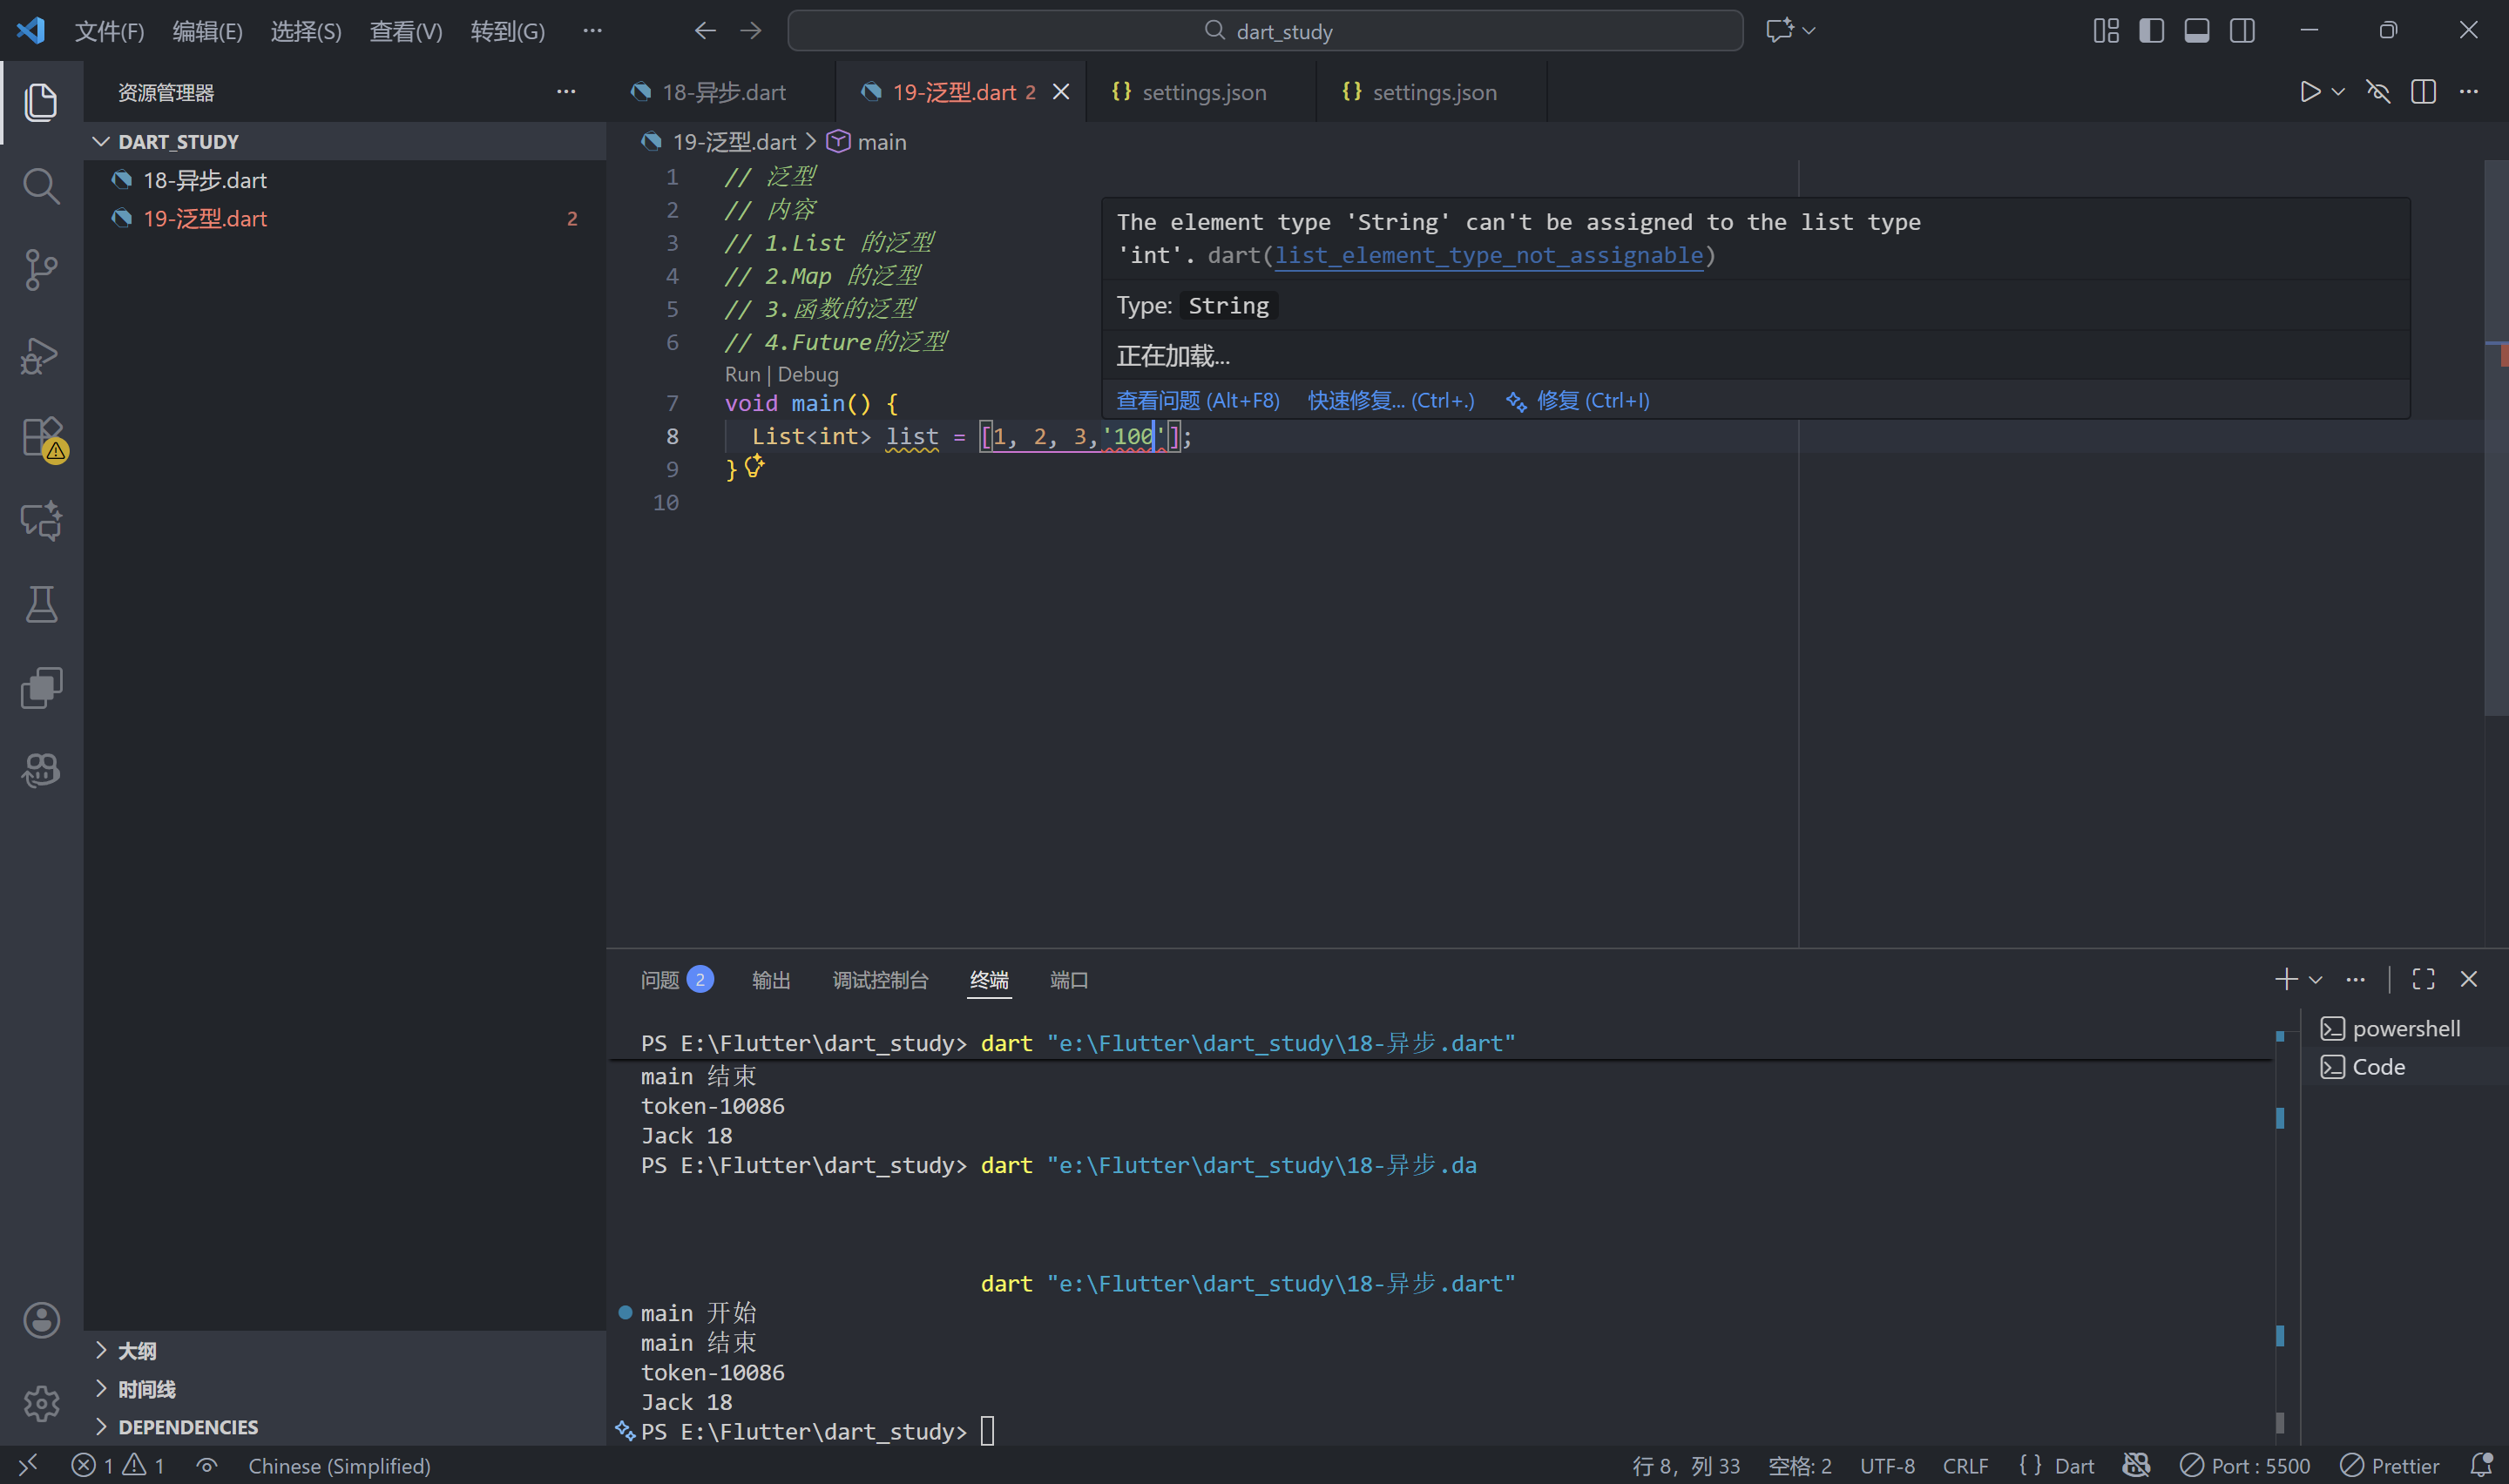Switch to the 18-异步.dart editor tab
This screenshot has width=2509, height=1484.
point(723,92)
